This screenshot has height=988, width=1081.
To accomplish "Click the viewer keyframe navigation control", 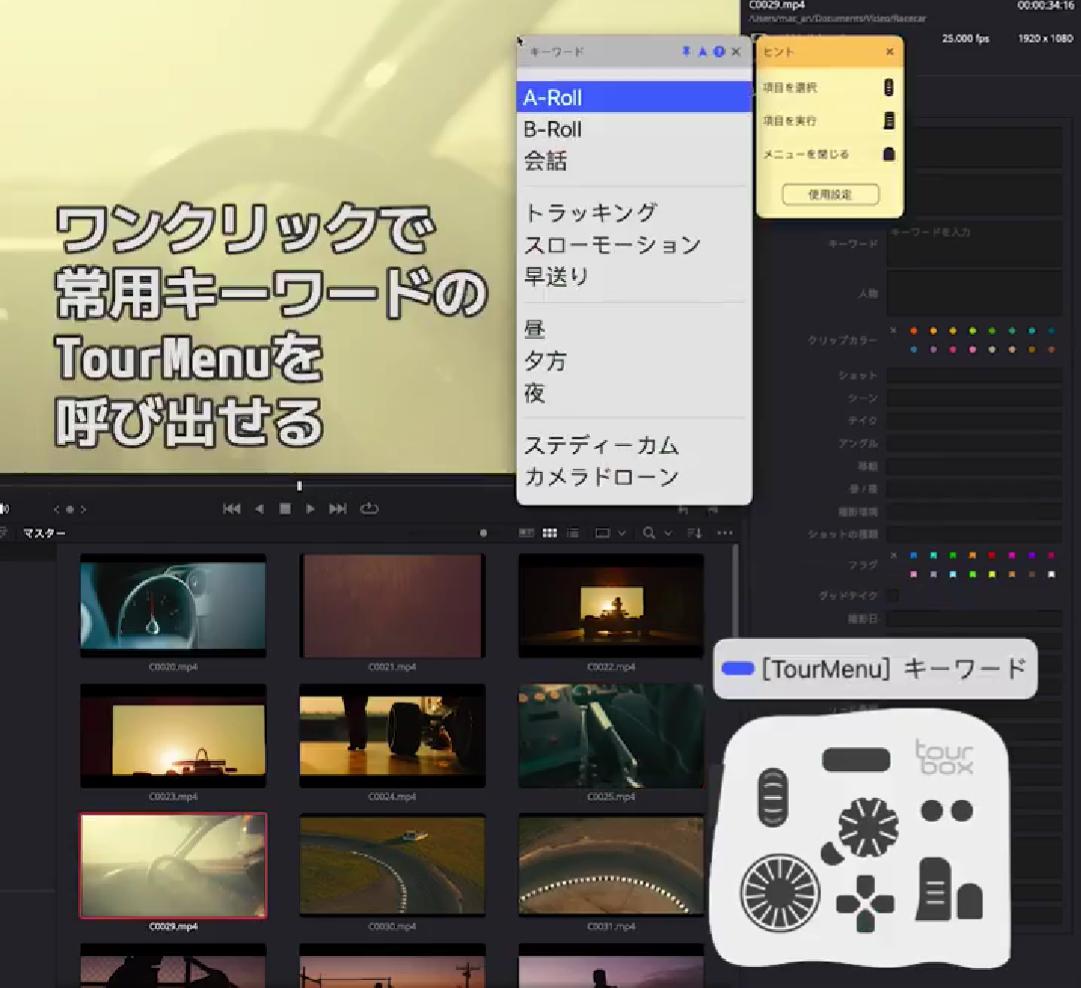I will coord(70,510).
